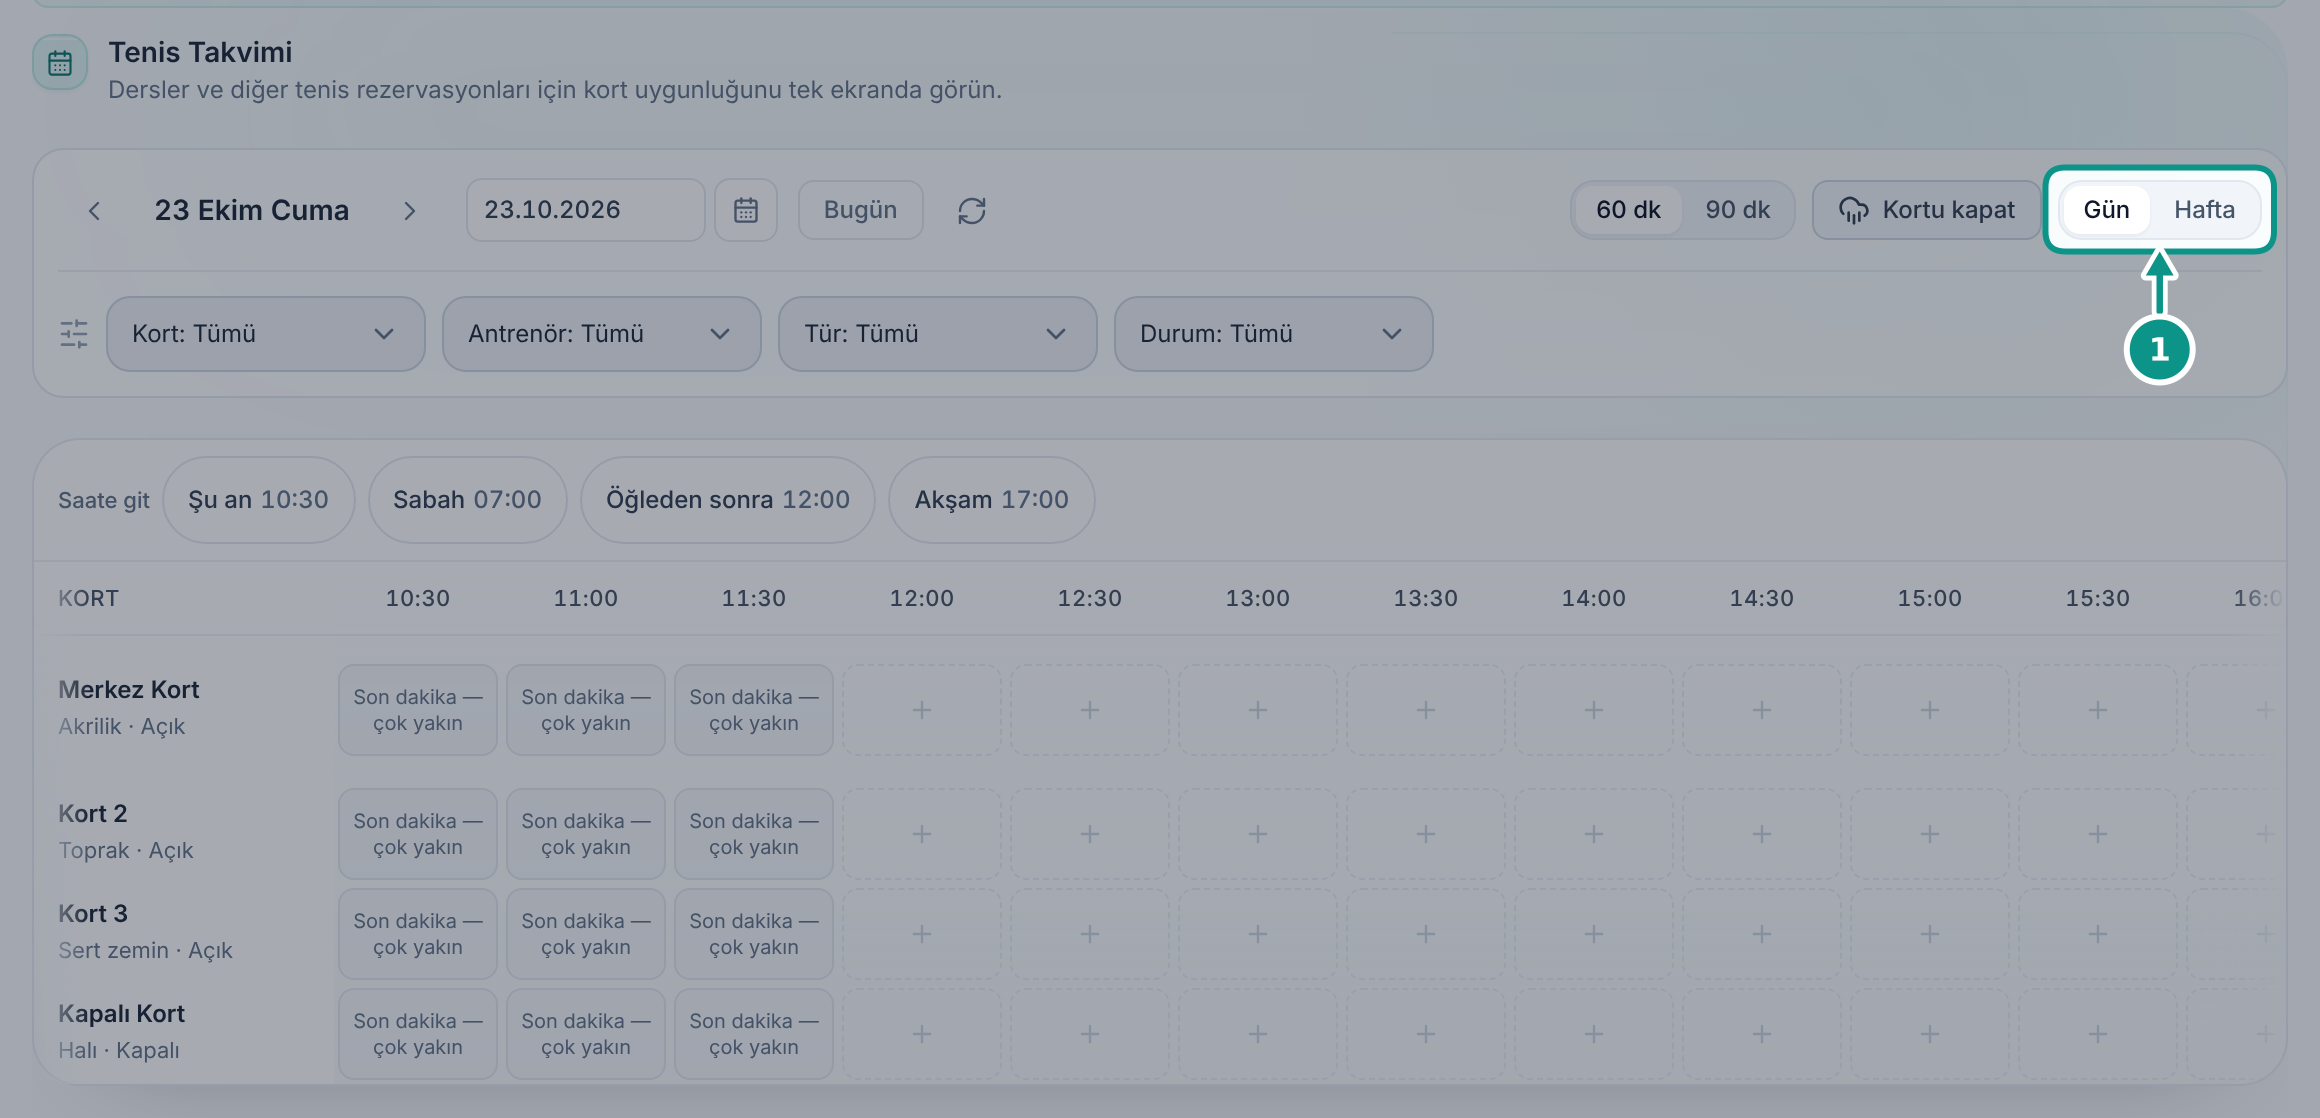2320x1118 pixels.
Task: Click the Tenis Takvimi calendar icon
Action: (x=60, y=63)
